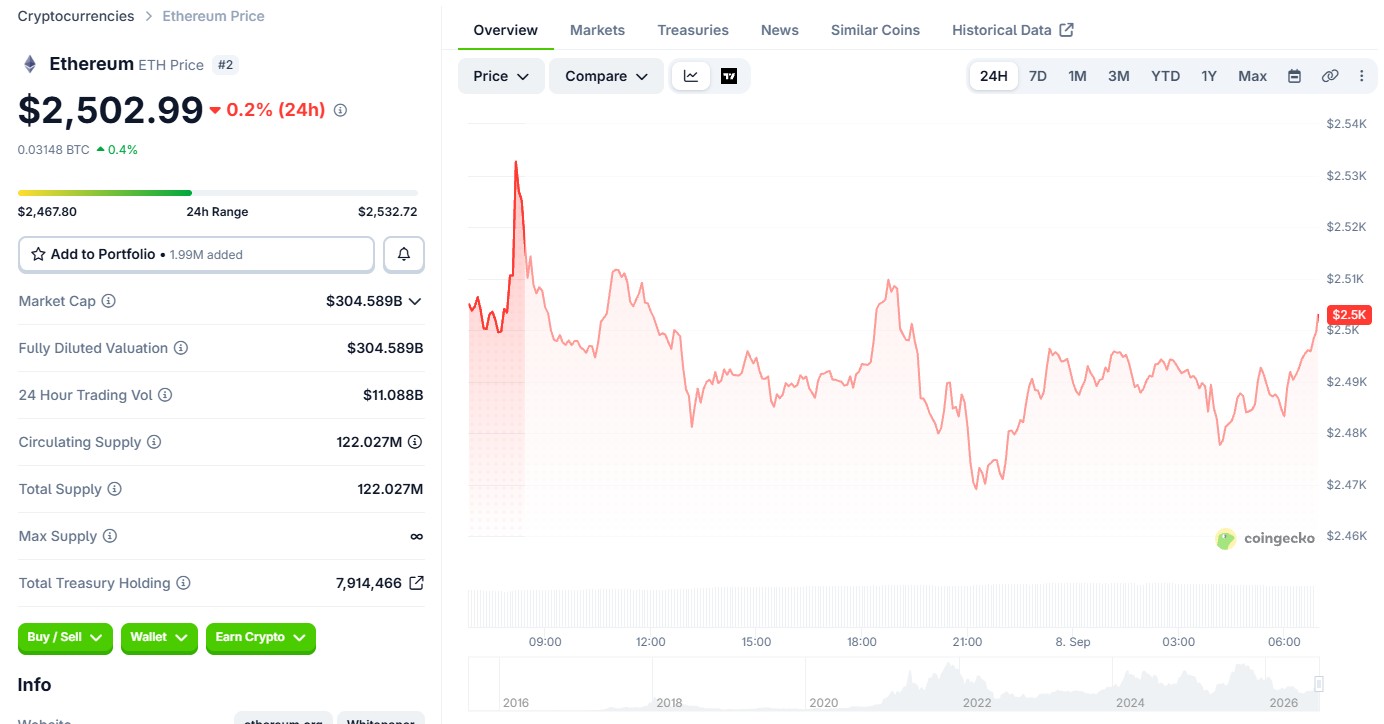The image size is (1384, 724).
Task: Switch to the Markets tab
Action: pos(597,30)
